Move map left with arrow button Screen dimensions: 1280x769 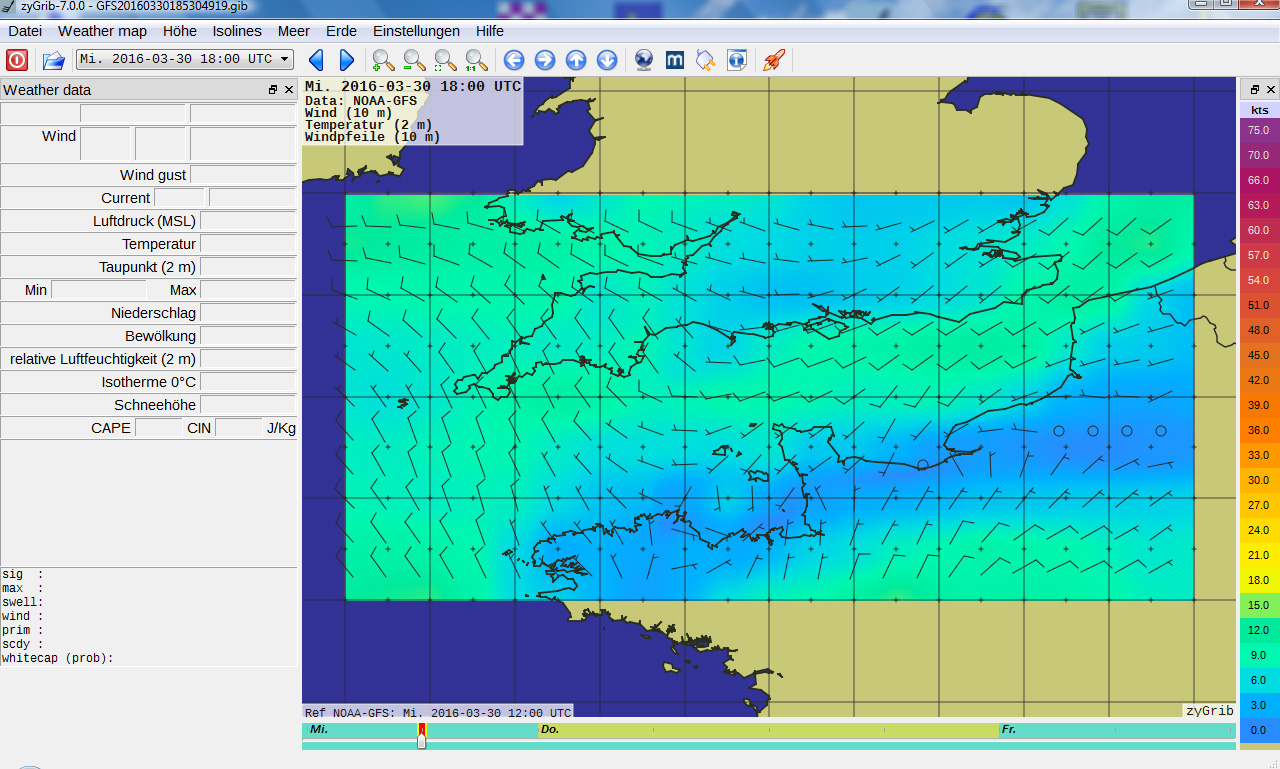click(x=514, y=60)
